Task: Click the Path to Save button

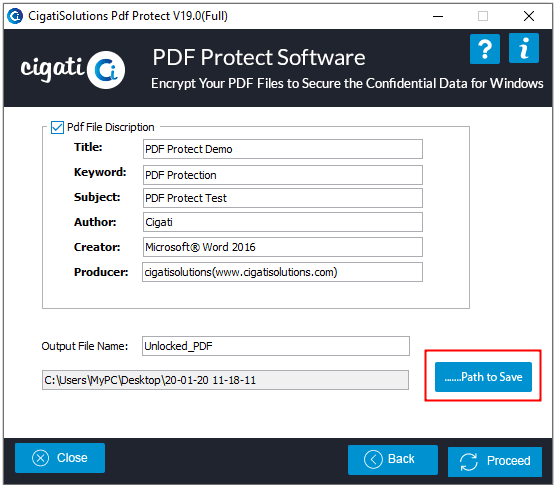Action: 483,377
